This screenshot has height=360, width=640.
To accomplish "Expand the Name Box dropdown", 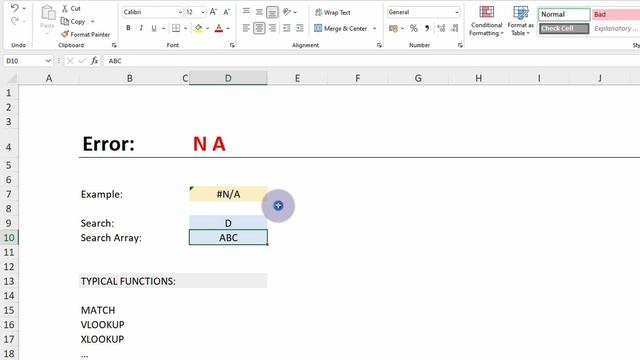I will (x=48, y=61).
